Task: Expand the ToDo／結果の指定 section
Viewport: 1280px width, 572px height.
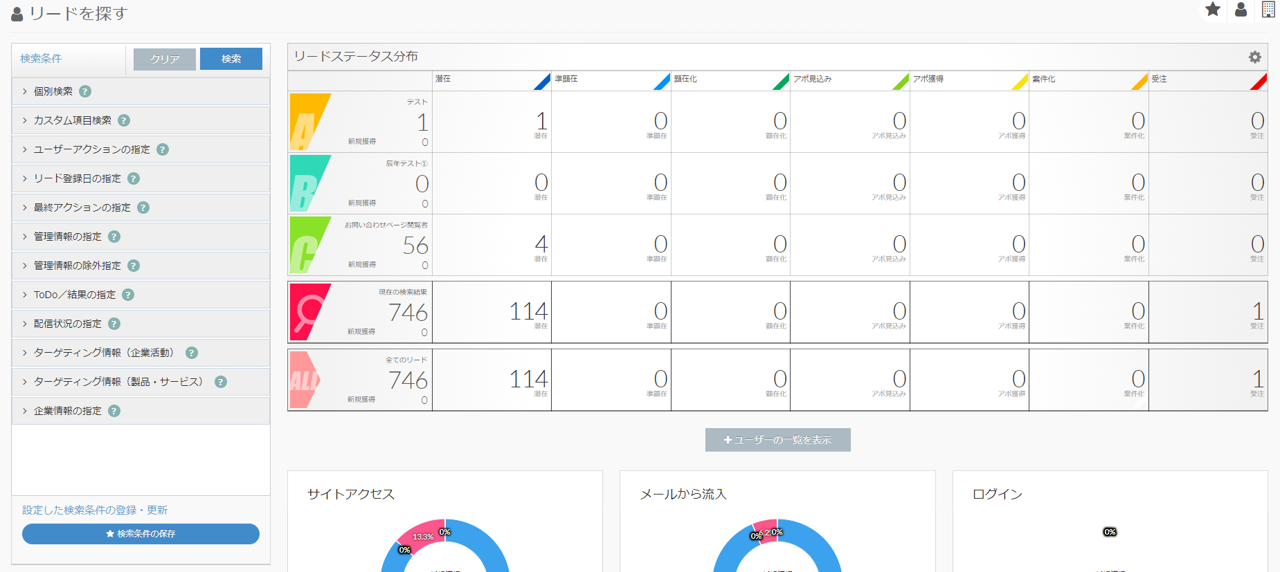Action: point(141,295)
